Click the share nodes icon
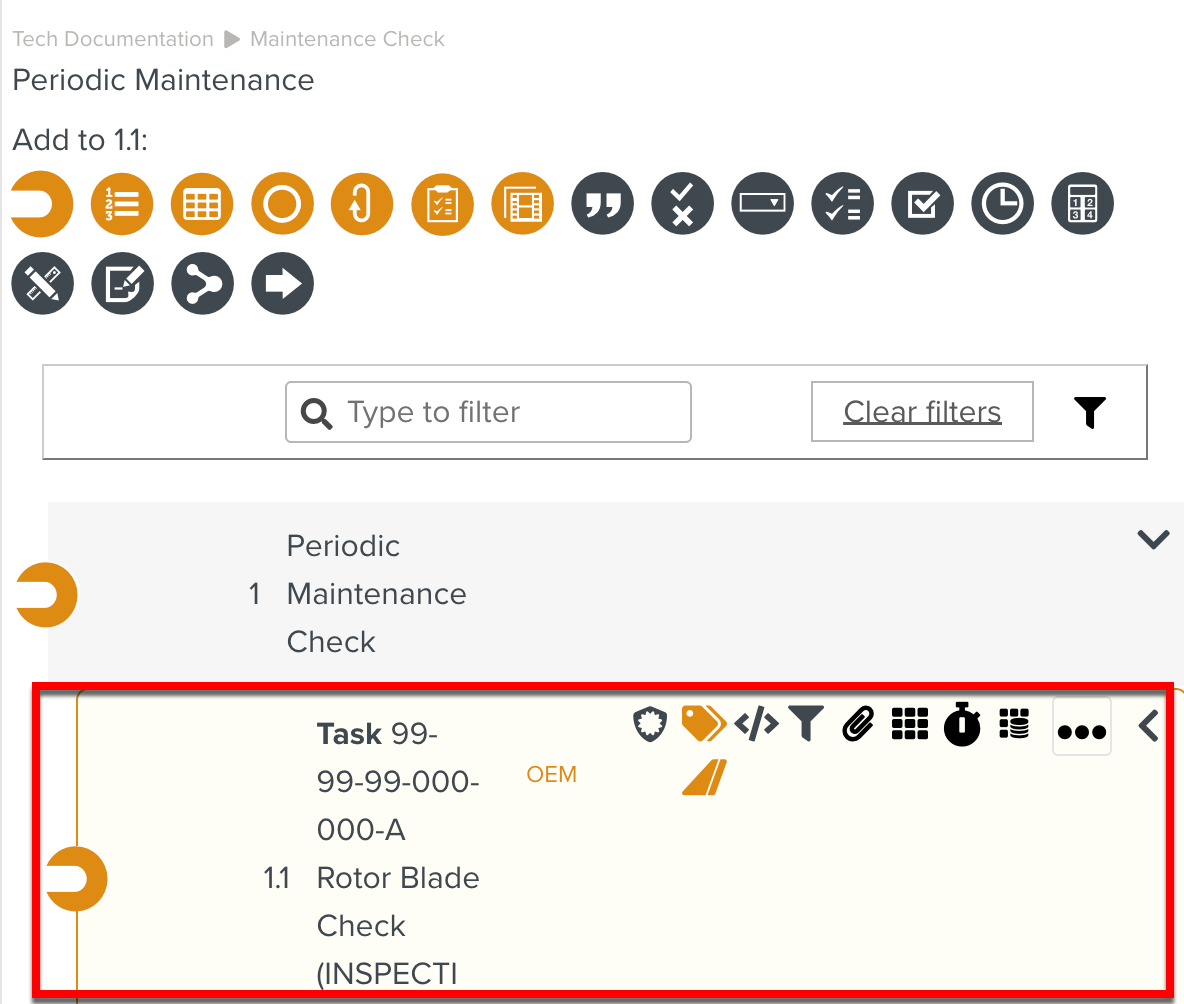 tap(202, 285)
